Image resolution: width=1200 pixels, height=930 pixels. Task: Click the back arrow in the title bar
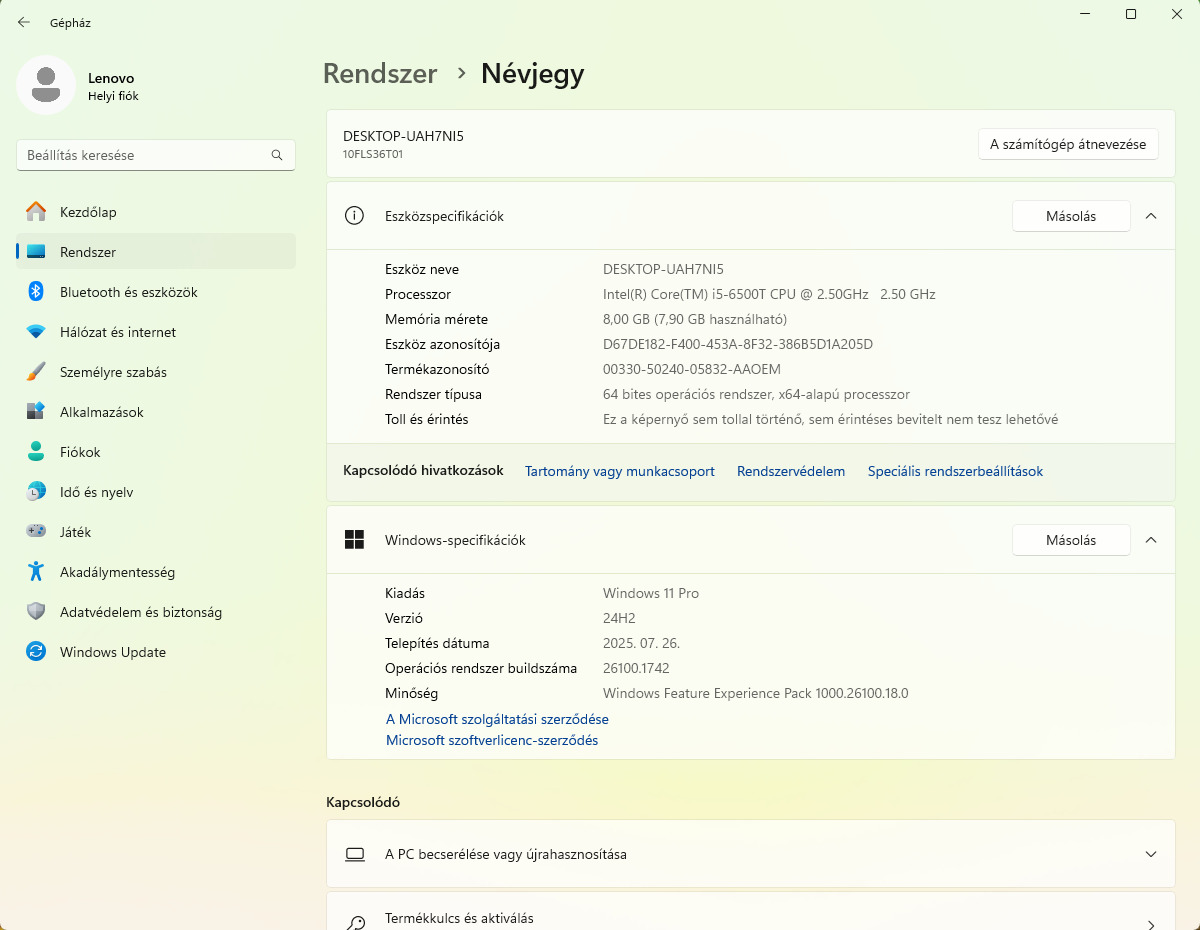point(24,22)
